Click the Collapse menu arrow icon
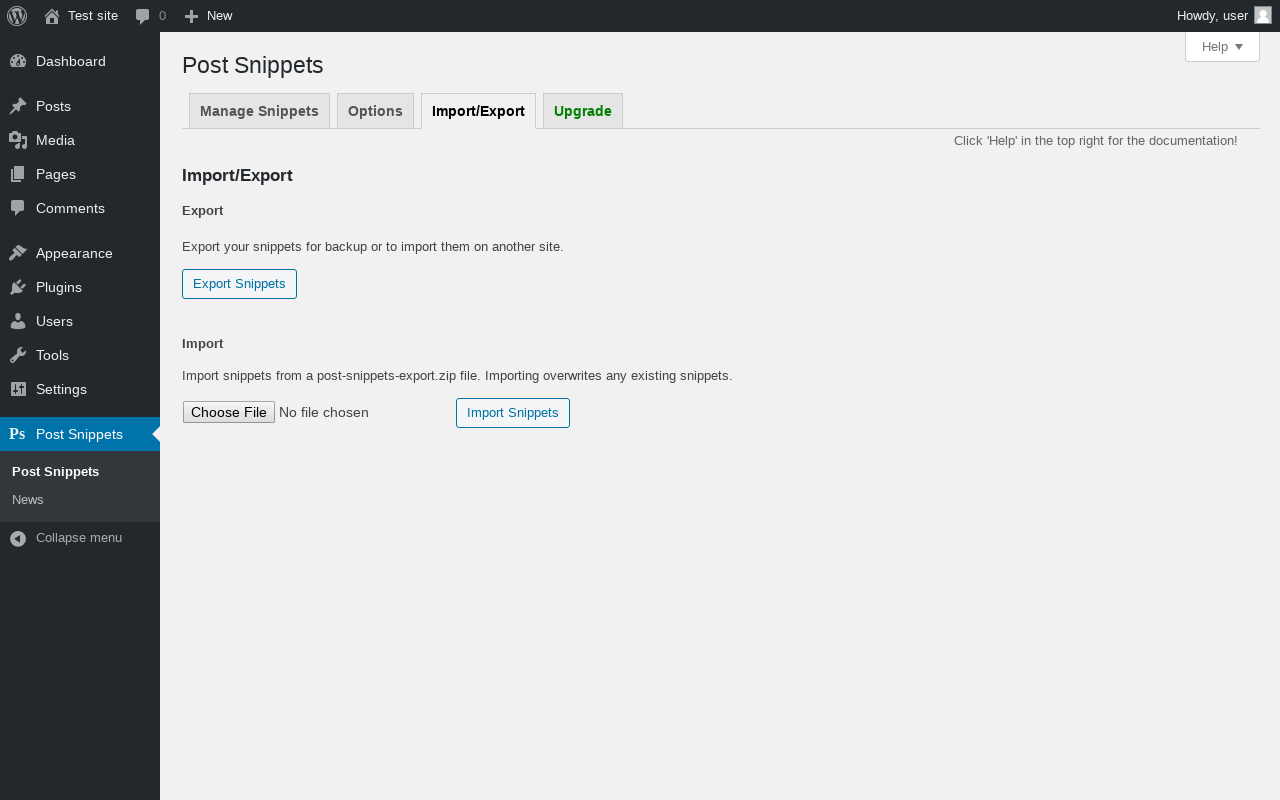This screenshot has height=800, width=1280. click(x=18, y=538)
